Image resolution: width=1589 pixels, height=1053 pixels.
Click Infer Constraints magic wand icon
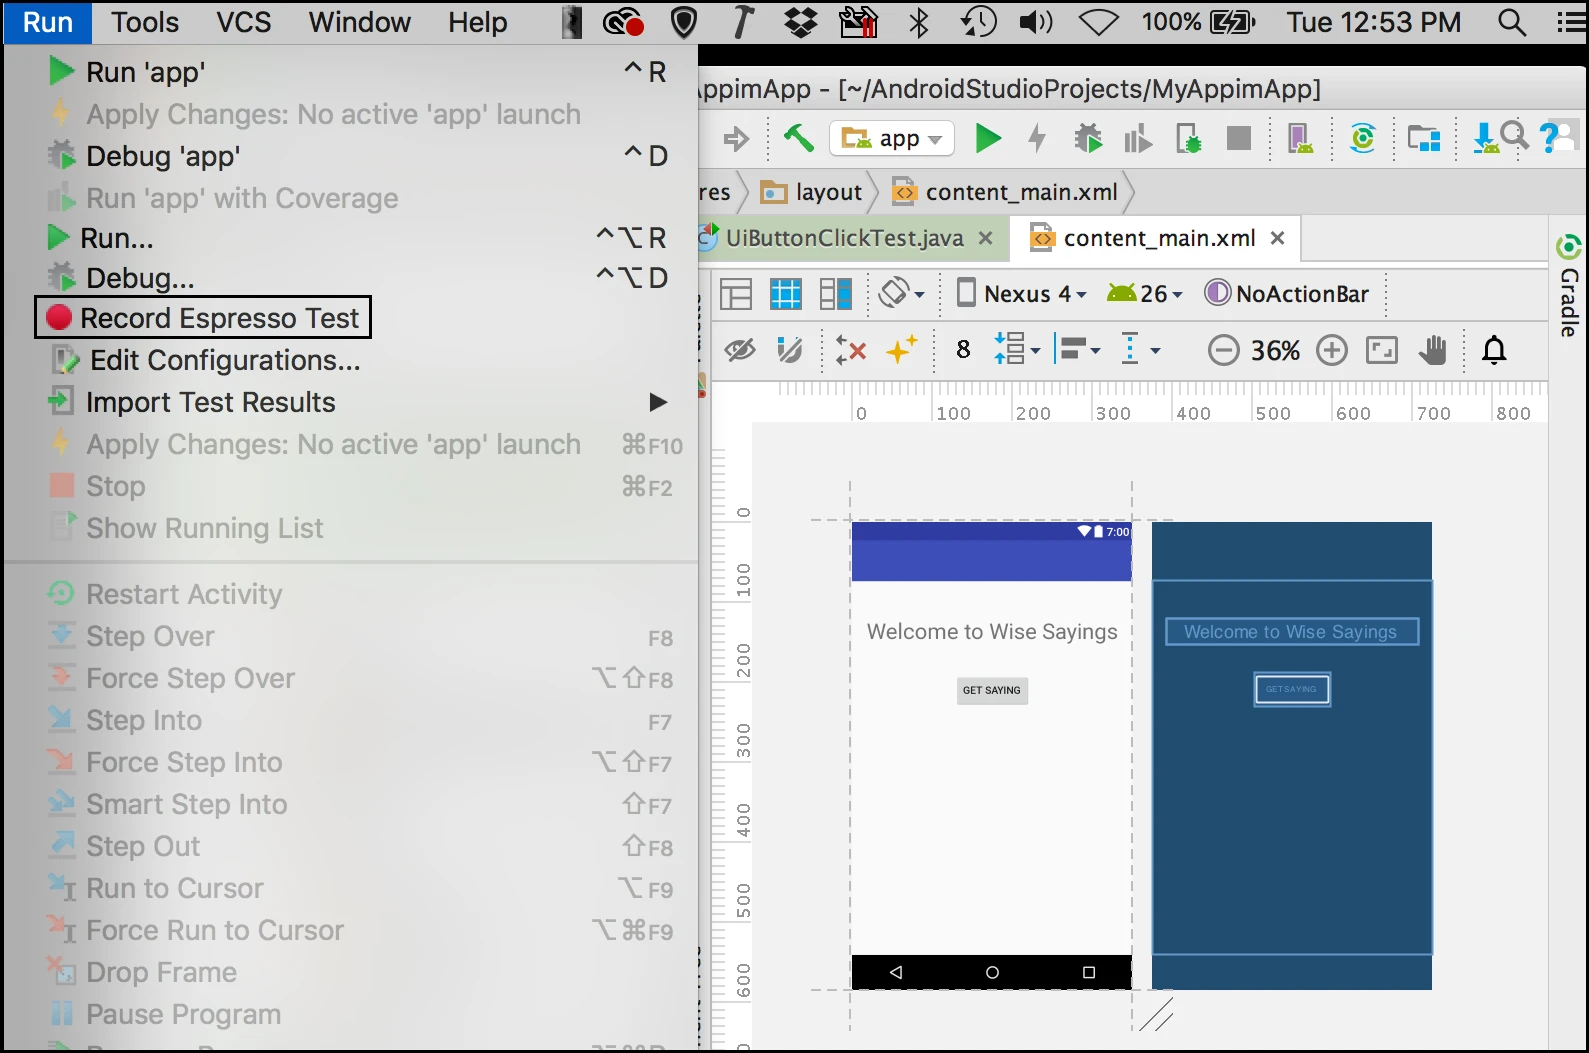tap(901, 350)
